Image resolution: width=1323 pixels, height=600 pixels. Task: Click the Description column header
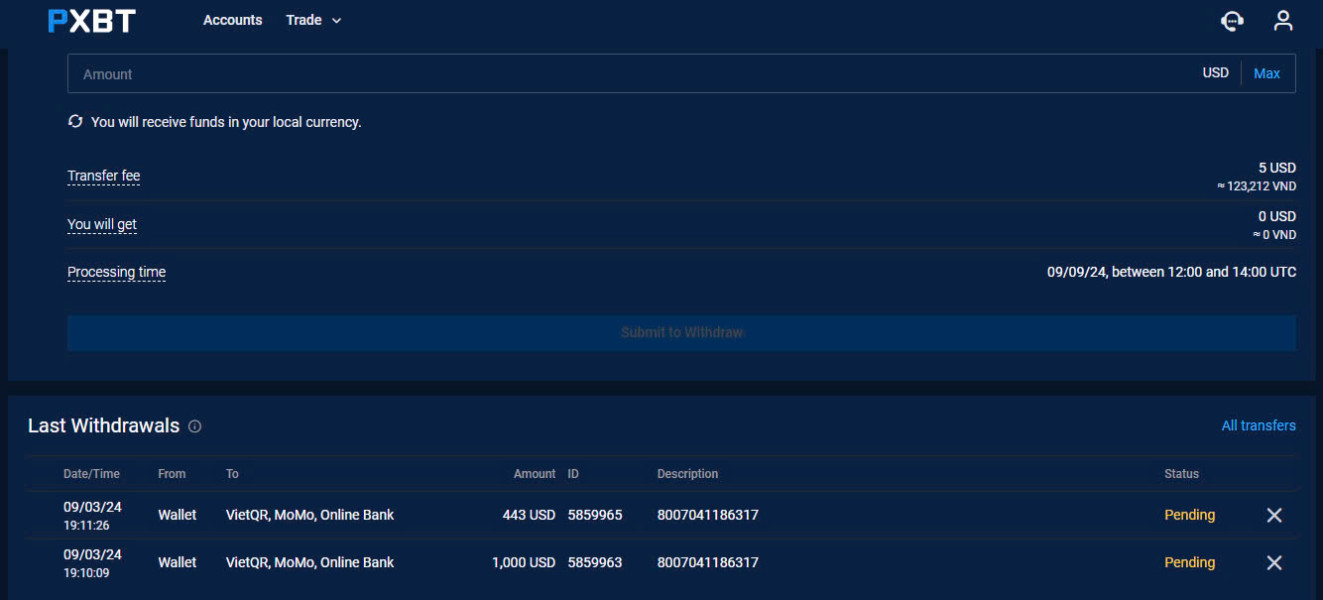tap(687, 474)
